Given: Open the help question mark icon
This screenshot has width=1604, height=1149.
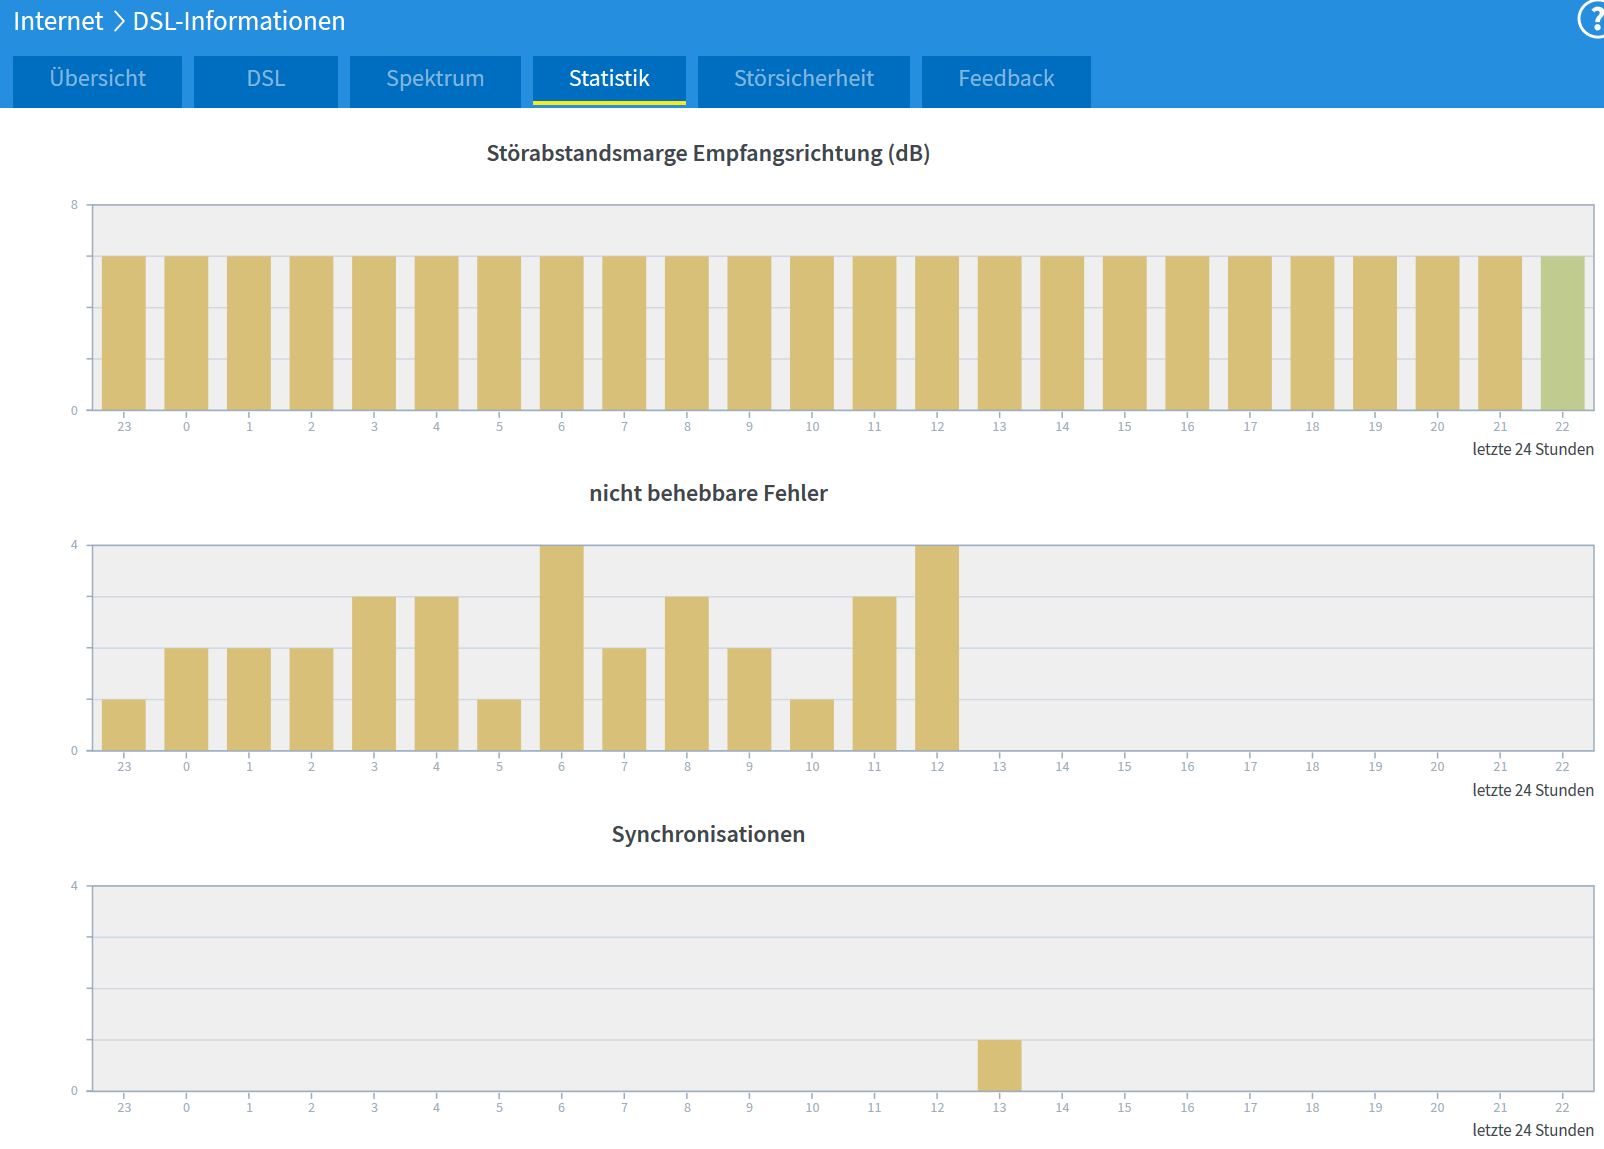Looking at the screenshot, I should [1592, 20].
